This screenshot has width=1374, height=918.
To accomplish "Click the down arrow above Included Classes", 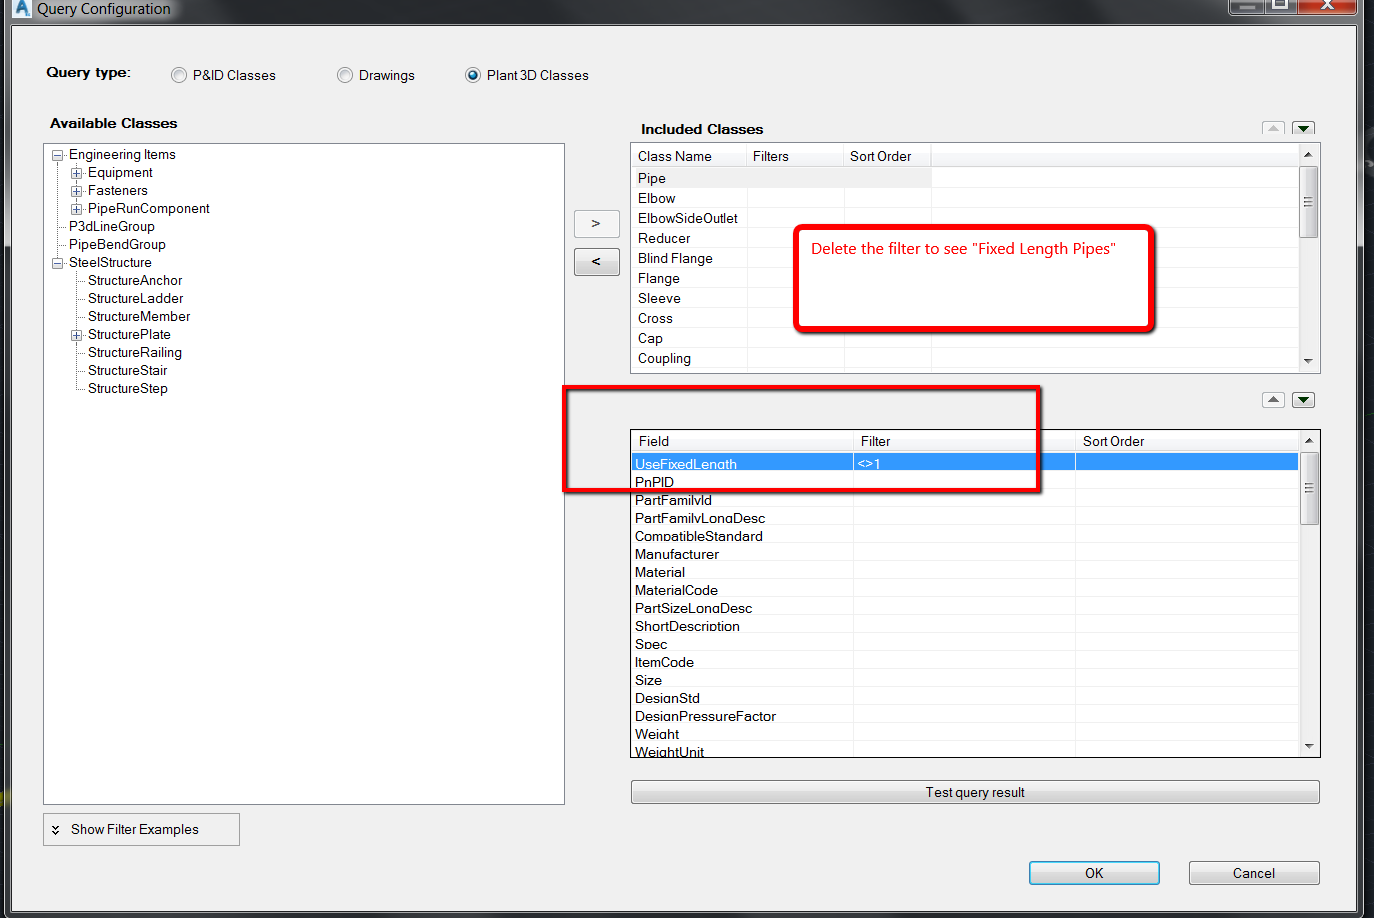I will coord(1303,128).
